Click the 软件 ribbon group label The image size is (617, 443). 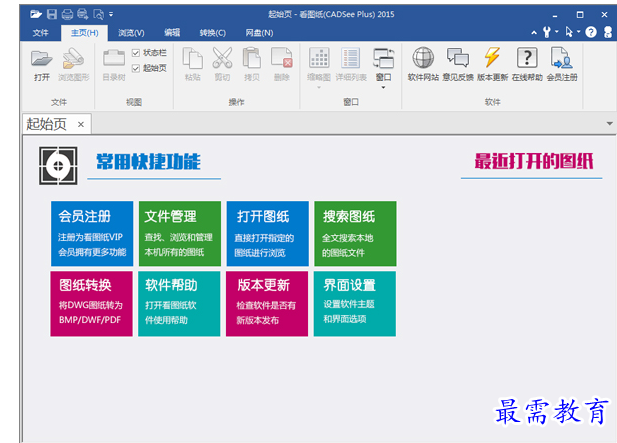pyautogui.click(x=492, y=102)
